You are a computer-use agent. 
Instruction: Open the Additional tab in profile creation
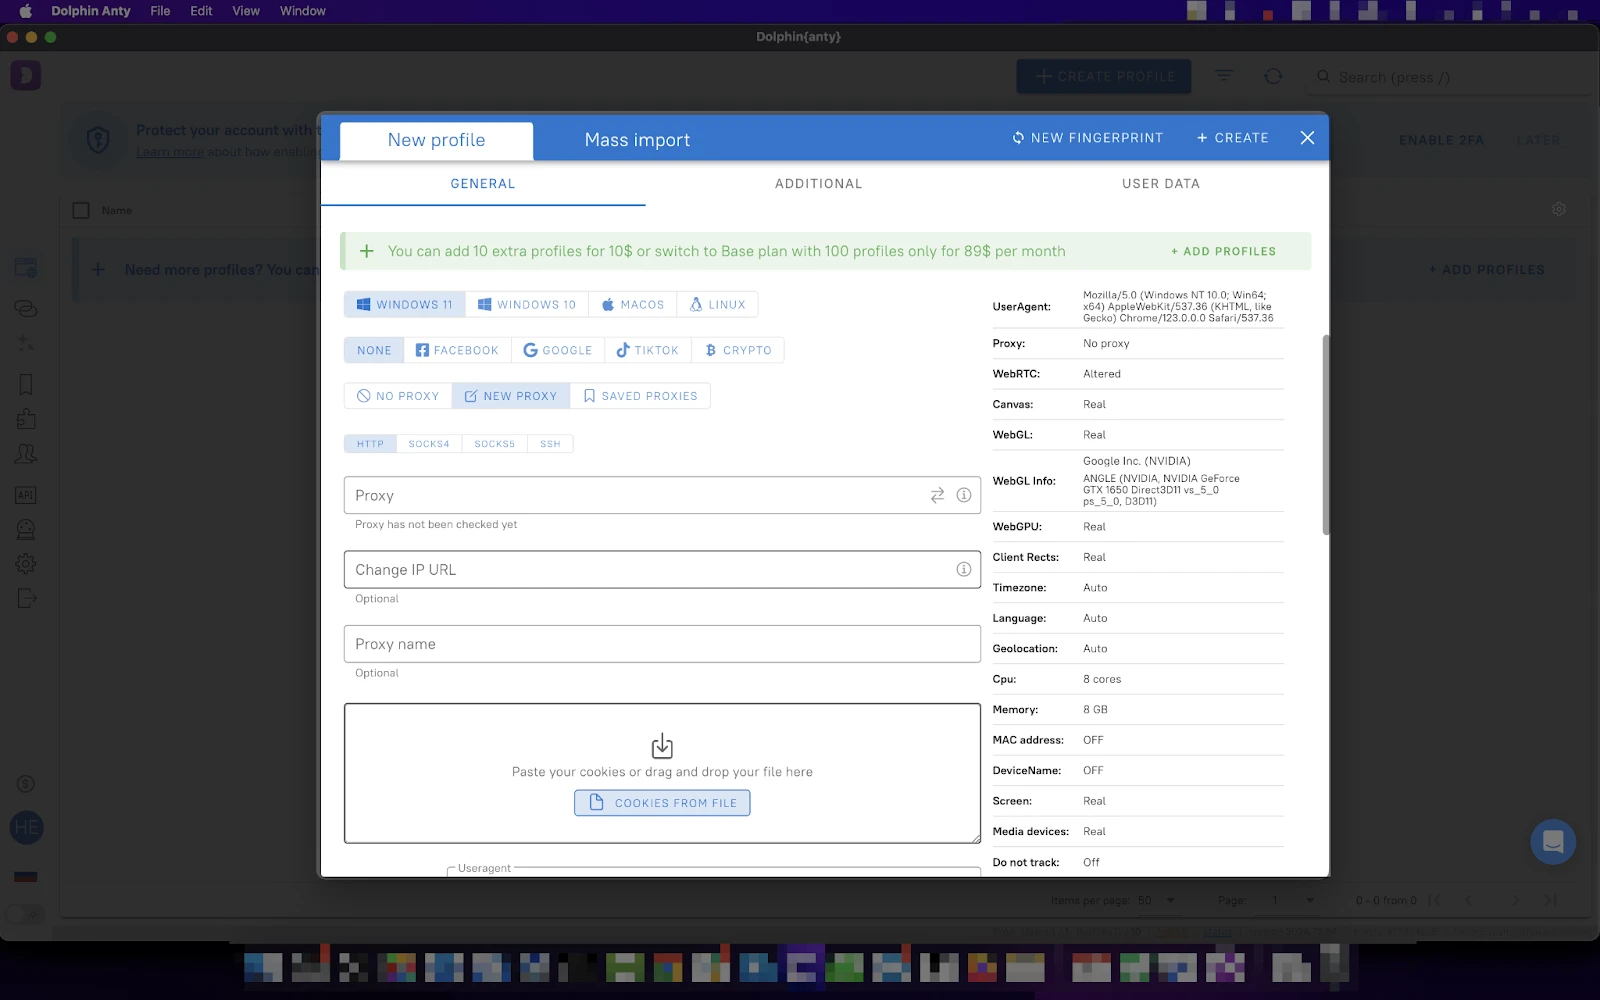pyautogui.click(x=817, y=183)
